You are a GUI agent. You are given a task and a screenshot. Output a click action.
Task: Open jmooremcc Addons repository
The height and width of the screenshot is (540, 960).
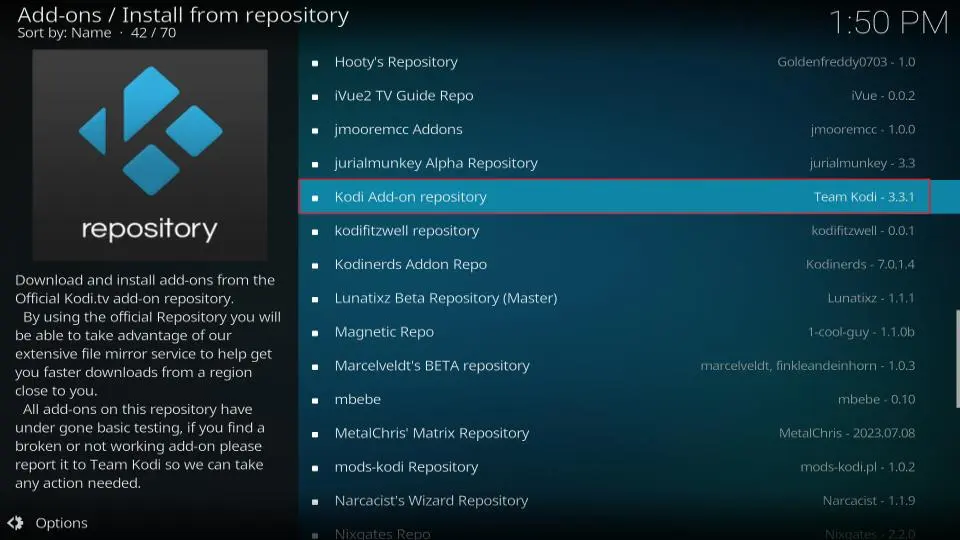pyautogui.click(x=398, y=130)
